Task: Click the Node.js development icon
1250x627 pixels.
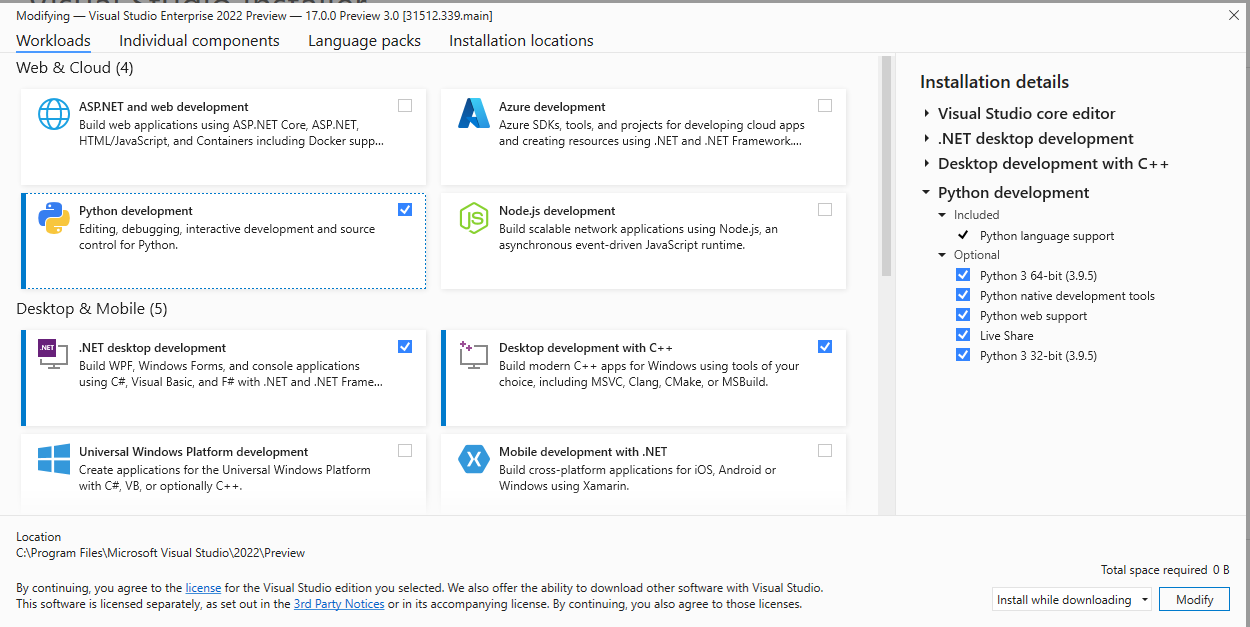Action: coord(473,218)
